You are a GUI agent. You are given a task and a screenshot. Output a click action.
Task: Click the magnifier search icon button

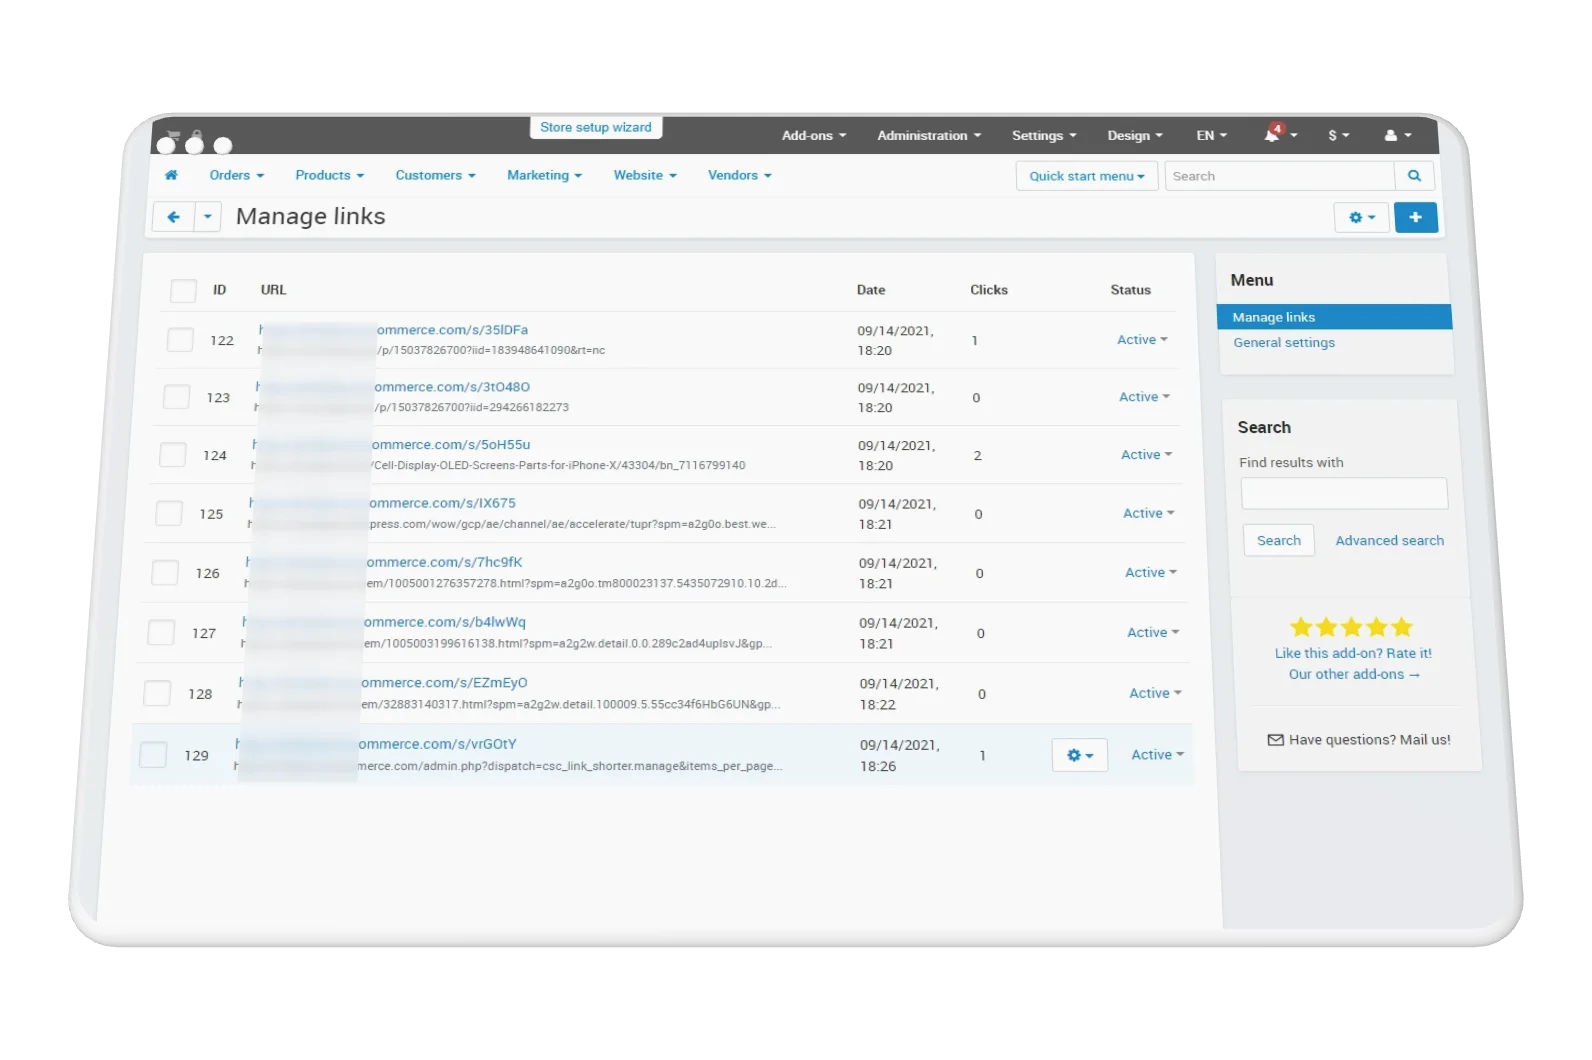[x=1414, y=176]
